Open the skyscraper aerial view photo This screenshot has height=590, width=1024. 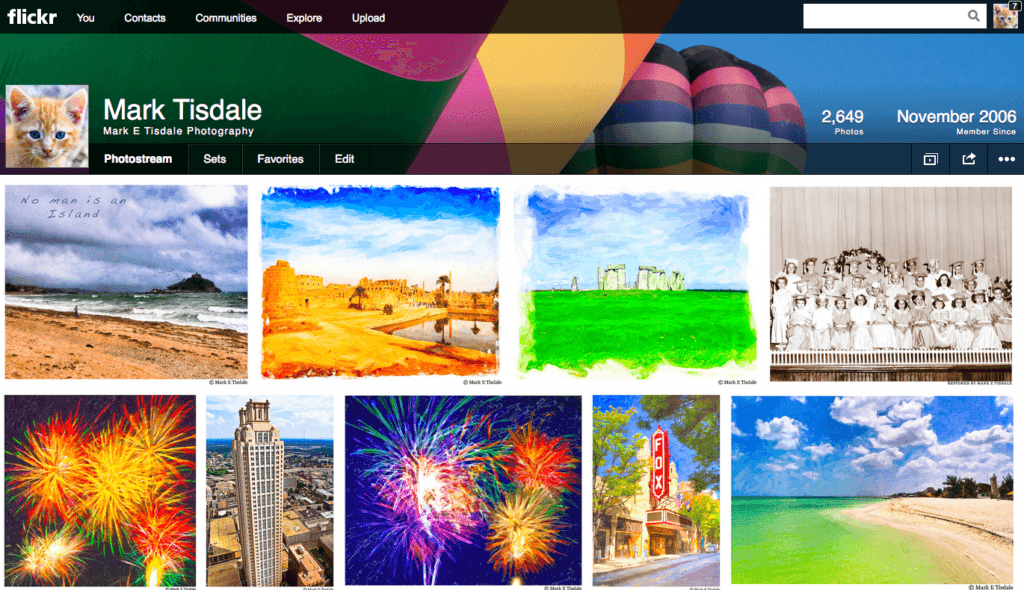(270, 490)
